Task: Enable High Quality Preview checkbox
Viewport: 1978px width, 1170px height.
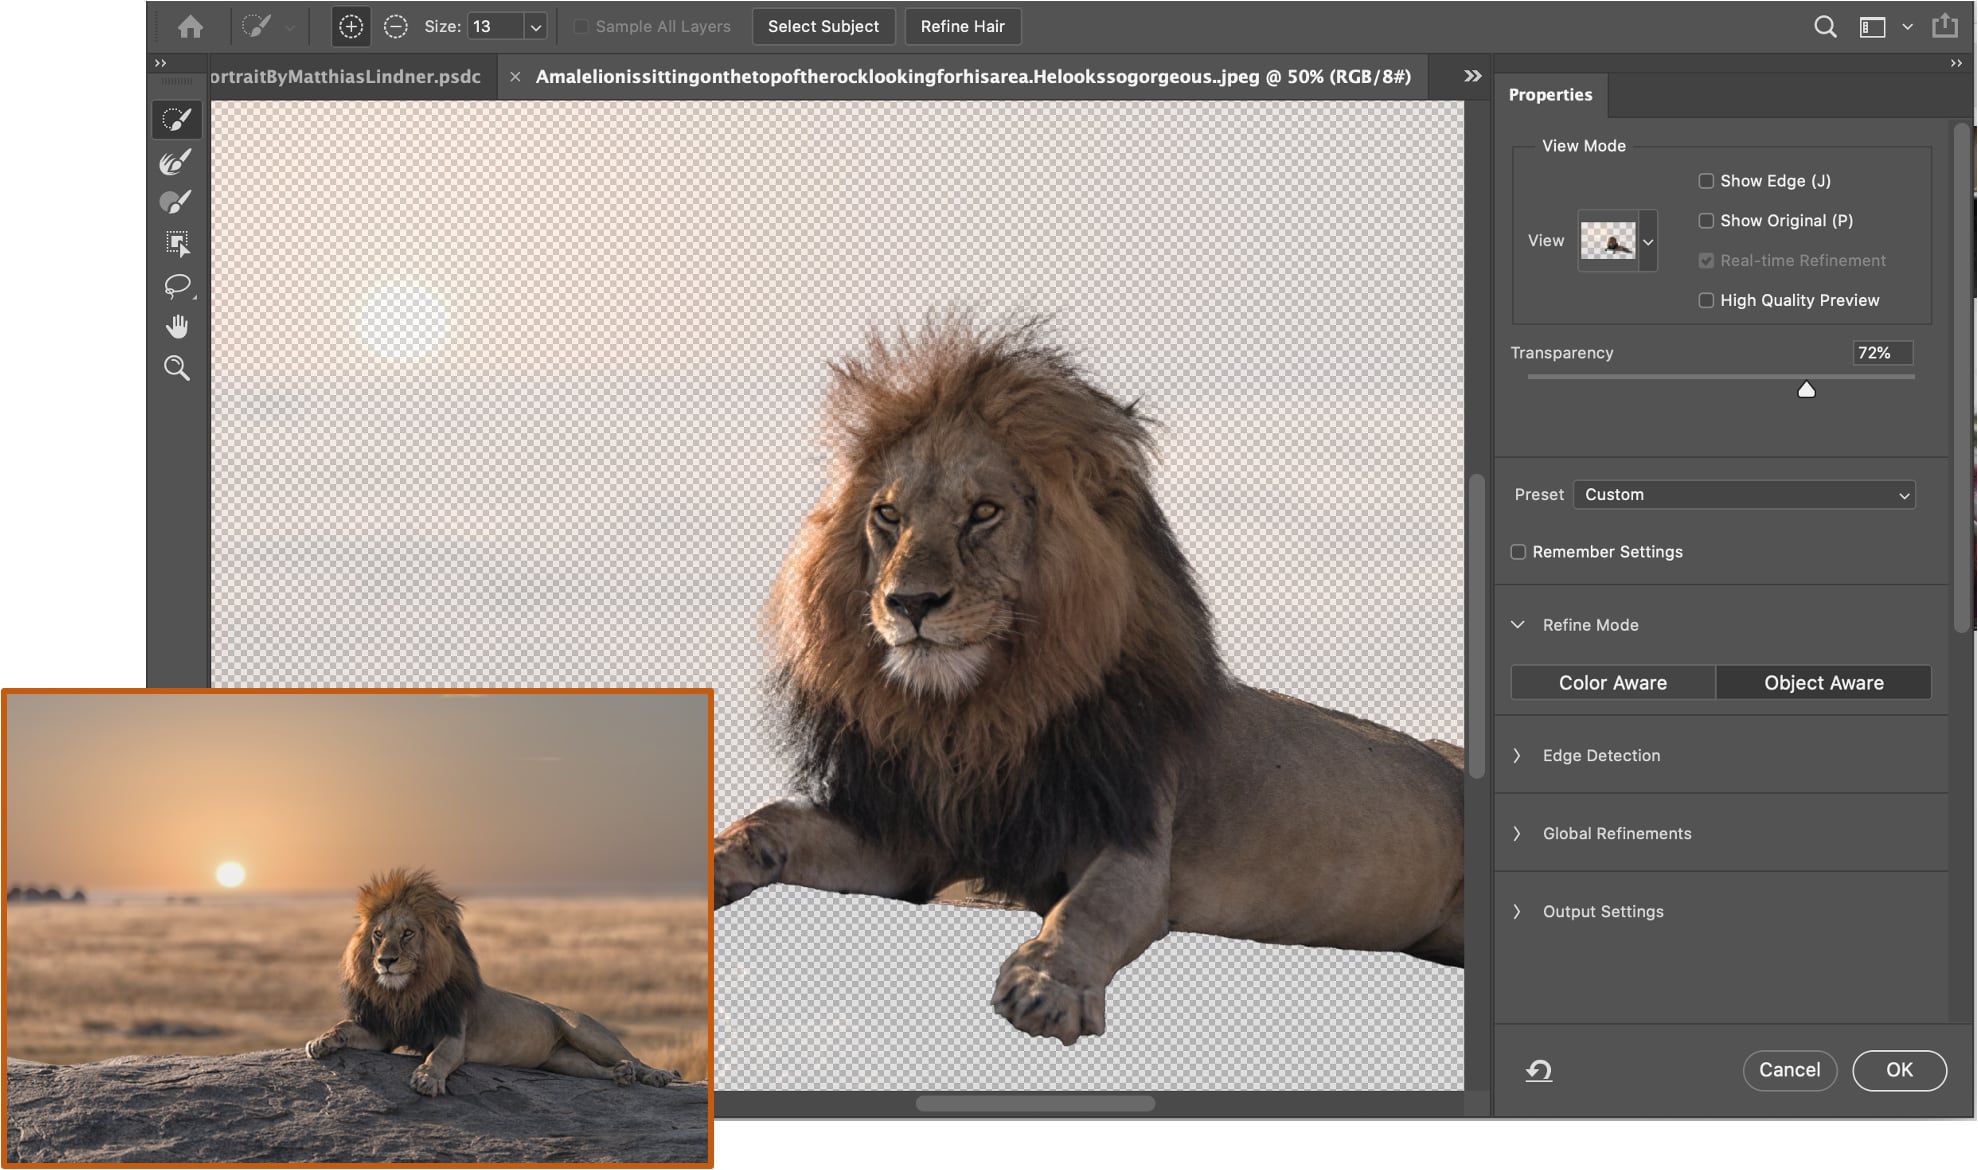Action: (x=1704, y=299)
